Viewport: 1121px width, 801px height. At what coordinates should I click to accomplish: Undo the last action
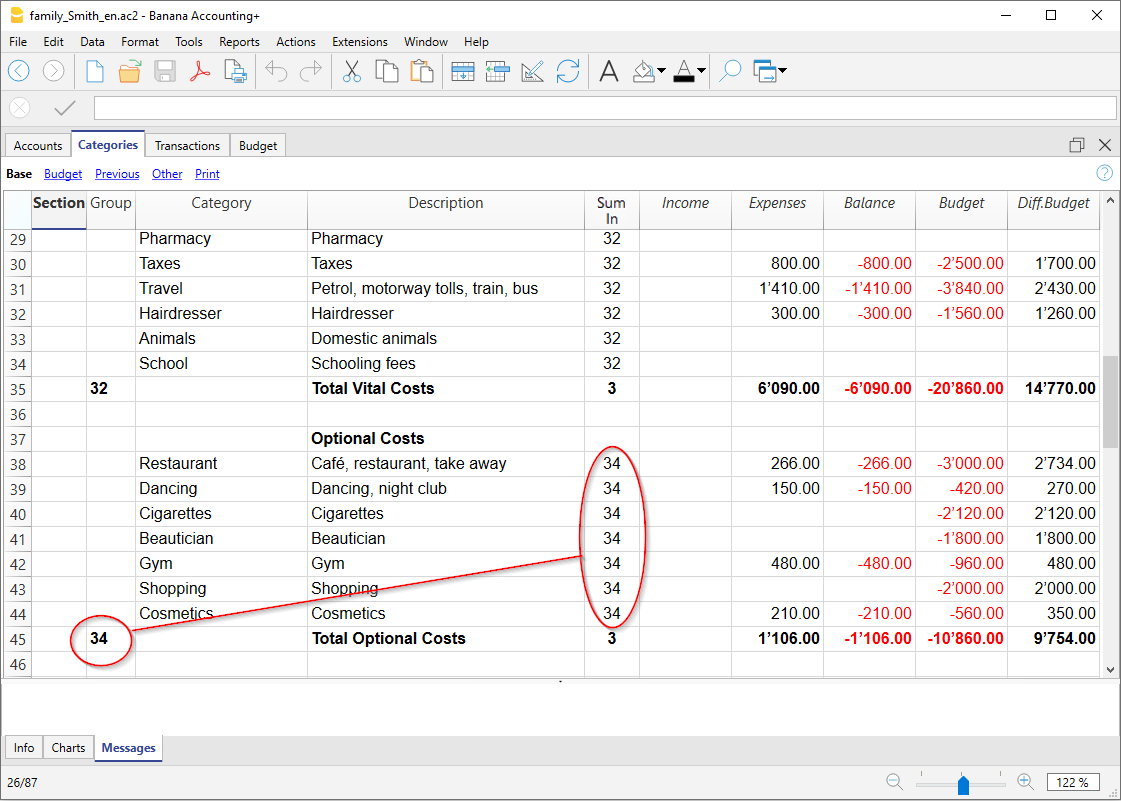pyautogui.click(x=276, y=72)
